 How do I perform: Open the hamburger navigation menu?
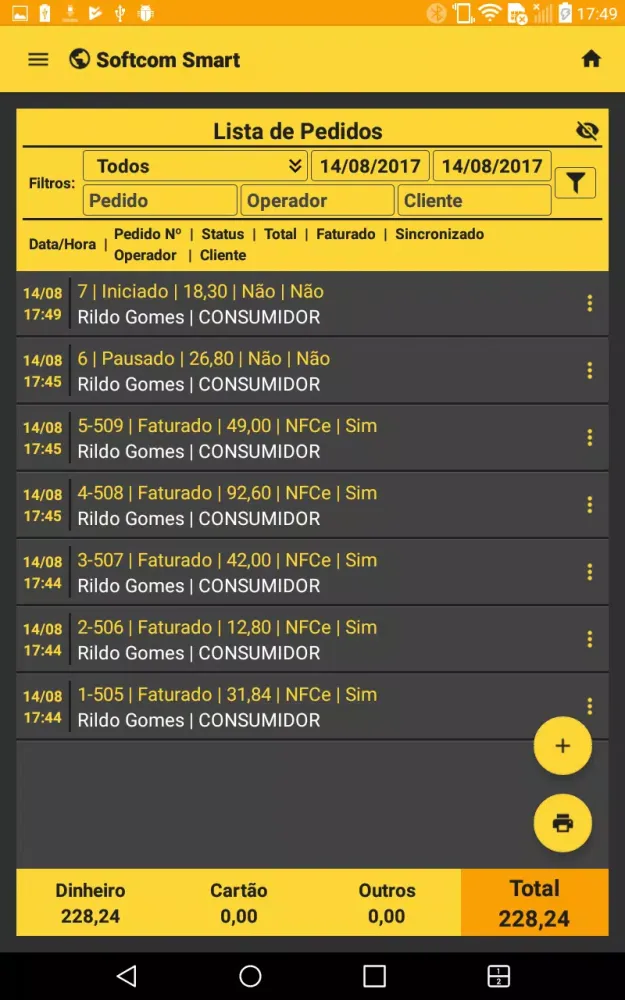[x=38, y=60]
